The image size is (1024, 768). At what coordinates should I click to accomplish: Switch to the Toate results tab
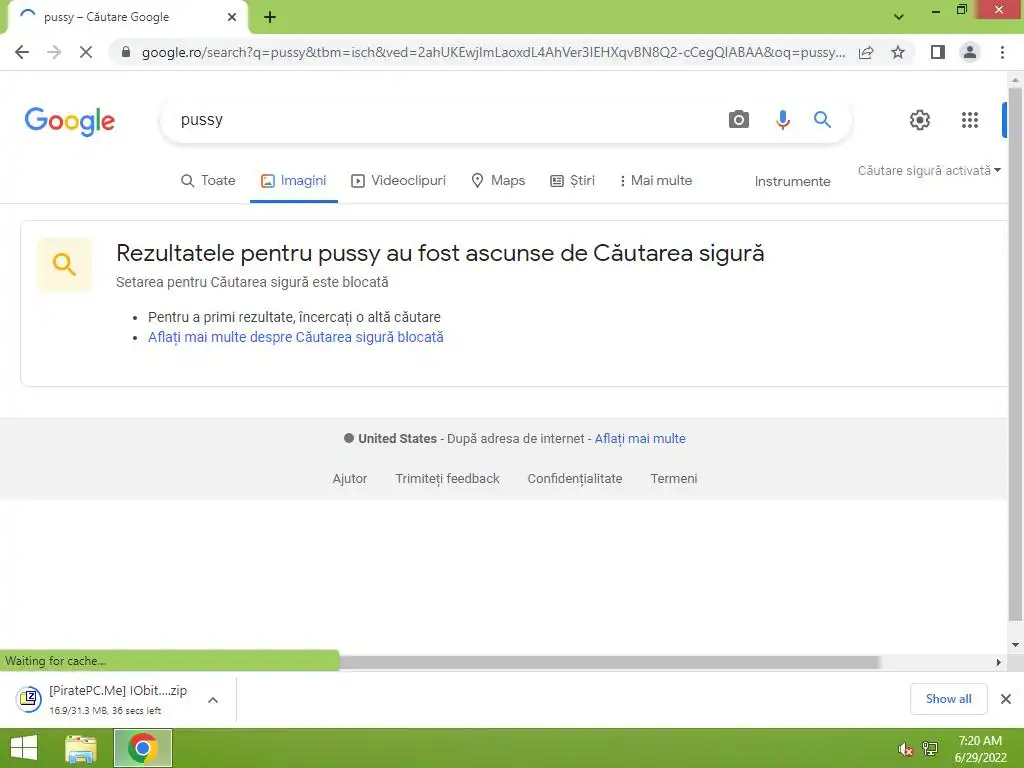coord(208,180)
